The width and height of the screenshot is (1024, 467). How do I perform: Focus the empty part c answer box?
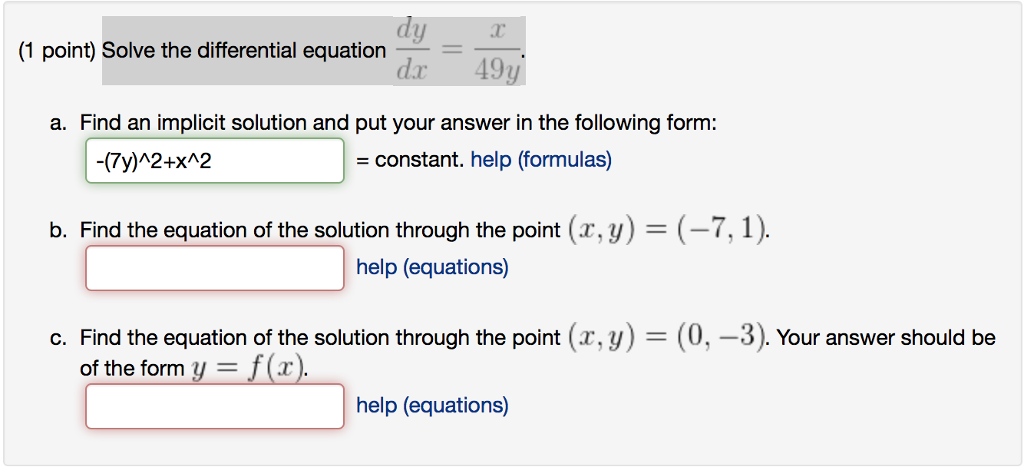tap(214, 406)
